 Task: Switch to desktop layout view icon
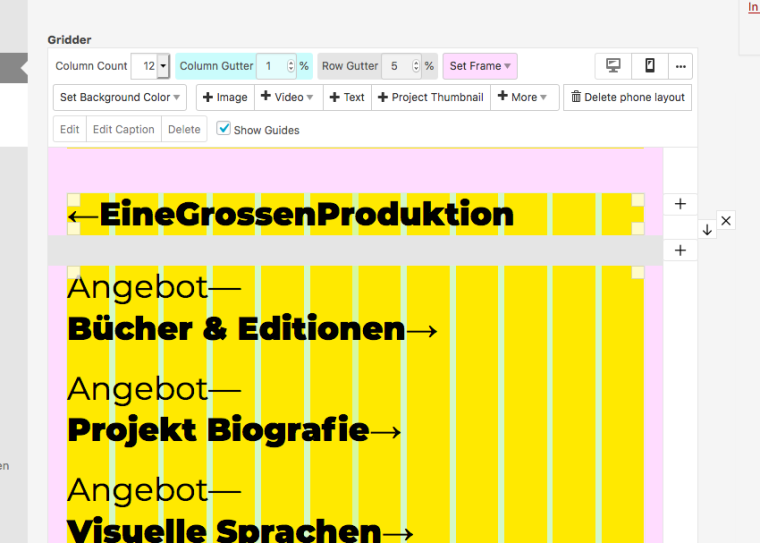(613, 66)
